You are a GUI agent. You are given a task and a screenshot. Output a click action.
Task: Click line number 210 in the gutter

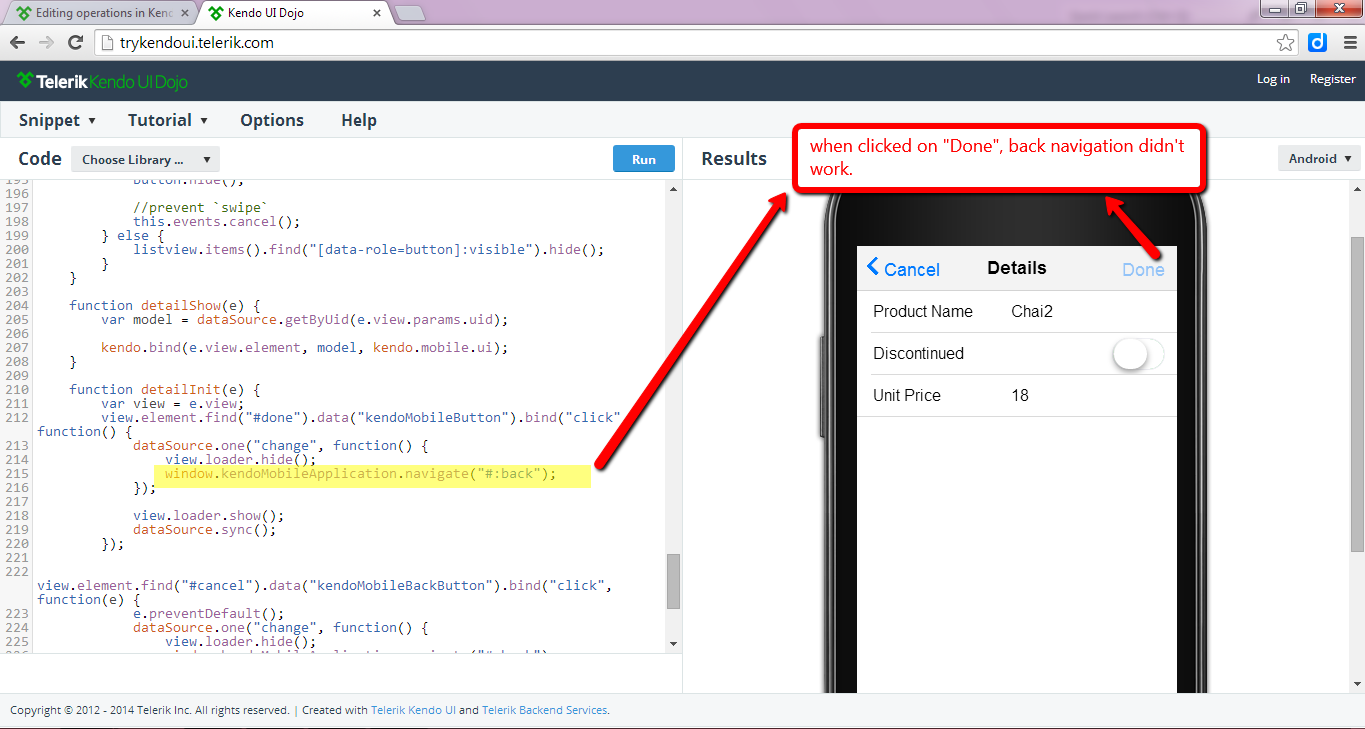click(17, 389)
